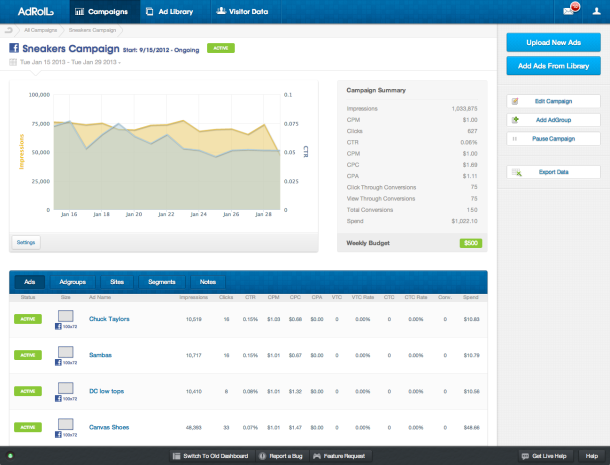Click the ACTIVE status of Canvas Shoes

click(x=28, y=427)
